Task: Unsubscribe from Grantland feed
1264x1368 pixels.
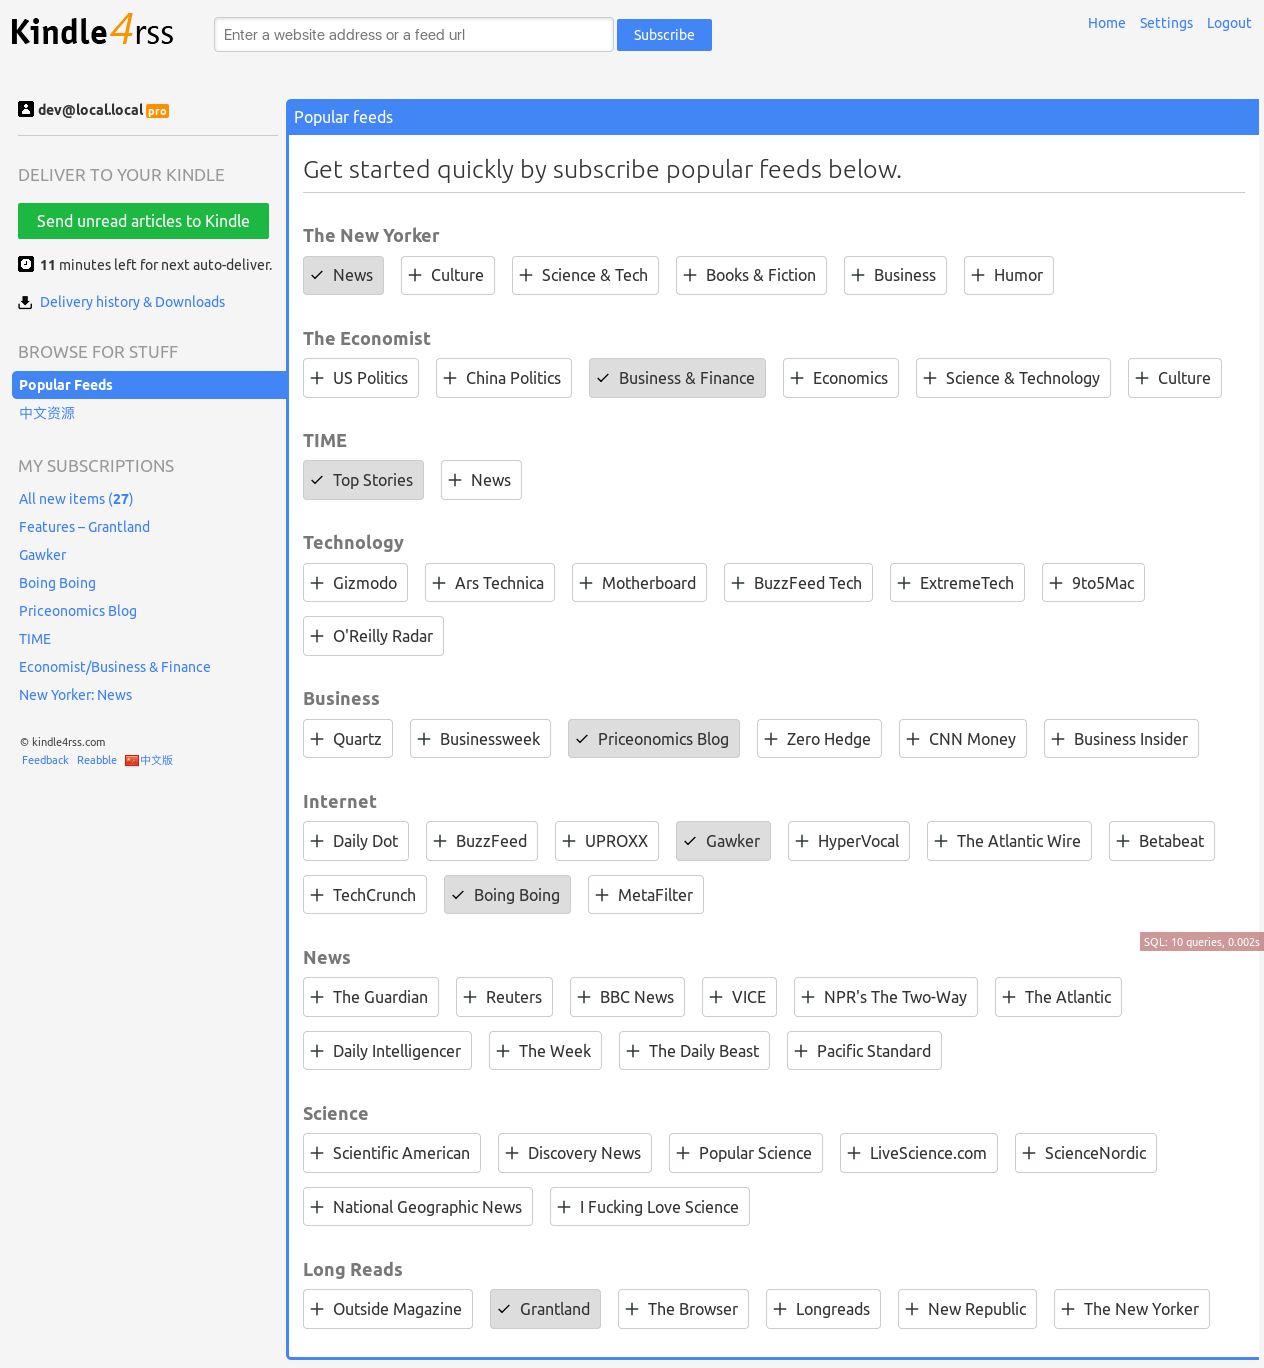Action: pos(545,1309)
